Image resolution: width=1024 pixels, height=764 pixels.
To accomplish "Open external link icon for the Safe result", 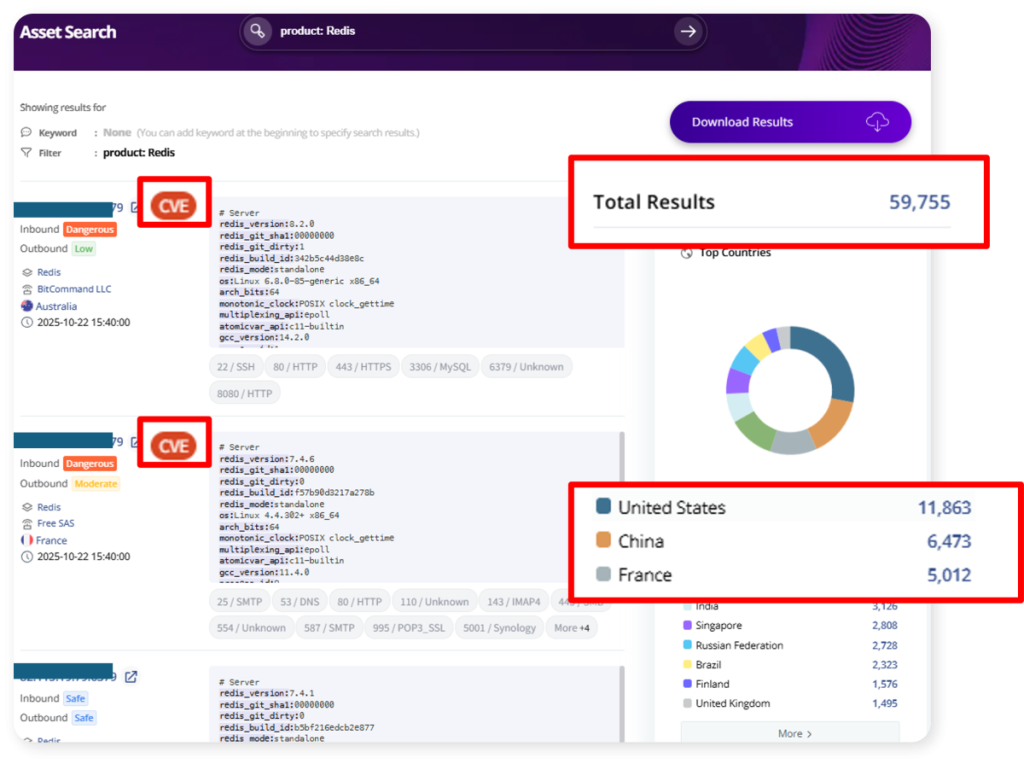I will click(x=131, y=677).
